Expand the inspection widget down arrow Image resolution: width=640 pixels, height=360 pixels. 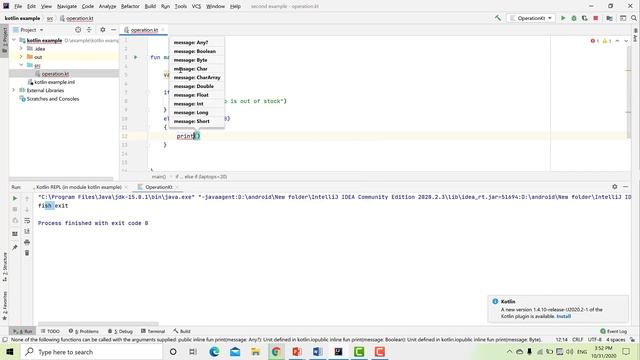626,41
